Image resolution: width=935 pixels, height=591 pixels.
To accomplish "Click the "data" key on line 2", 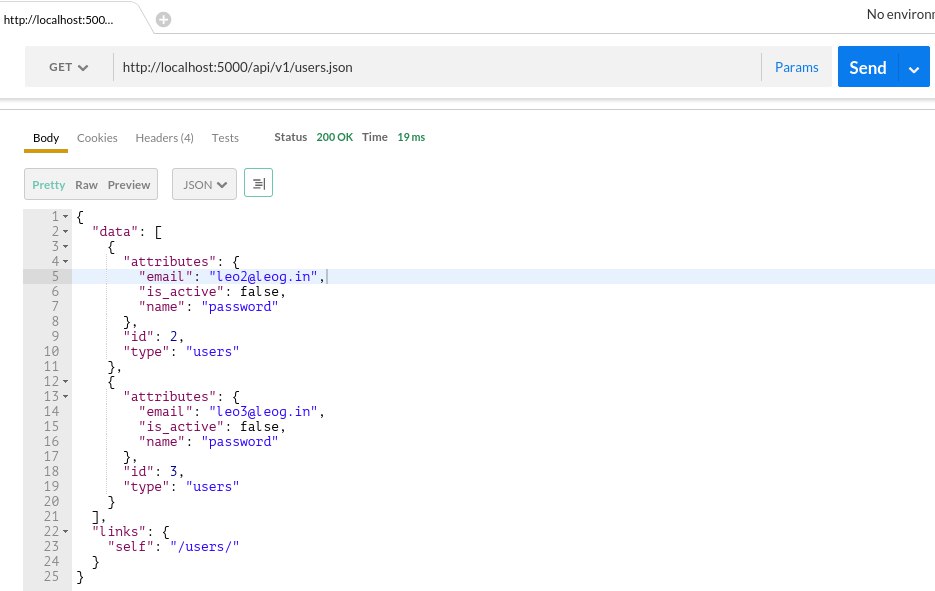I will (115, 231).
